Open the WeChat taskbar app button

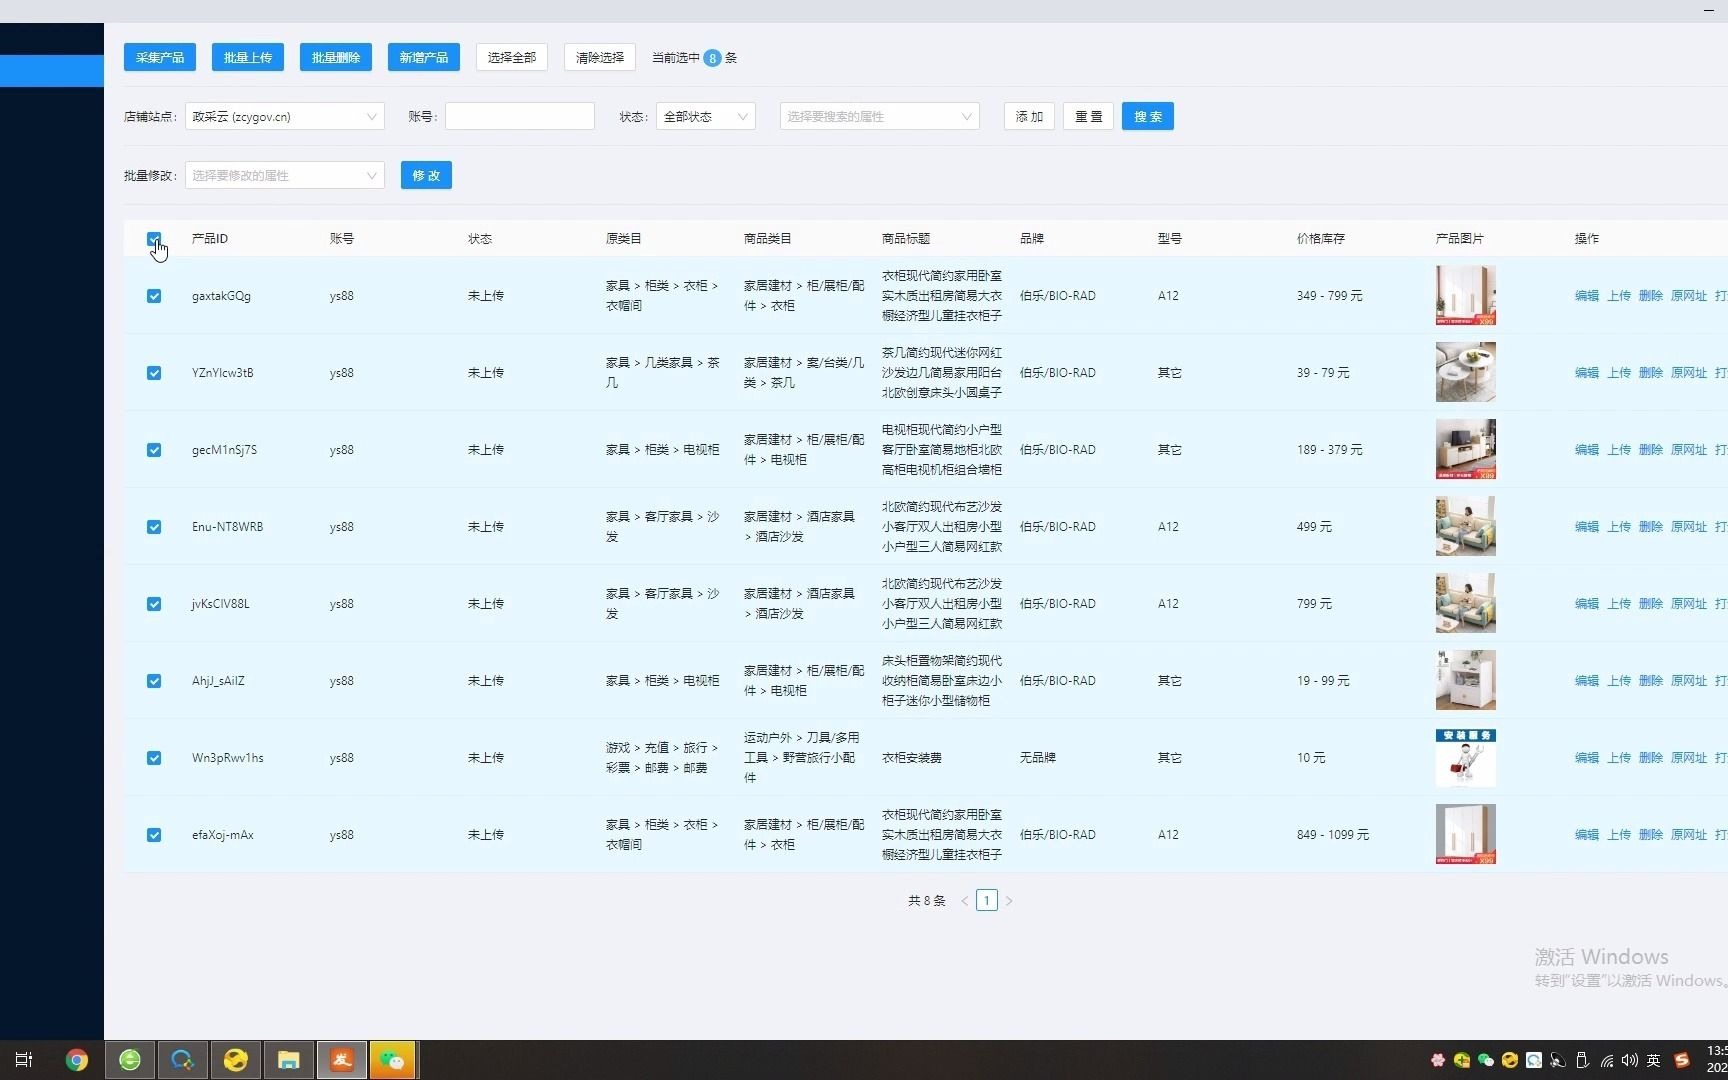coord(392,1060)
